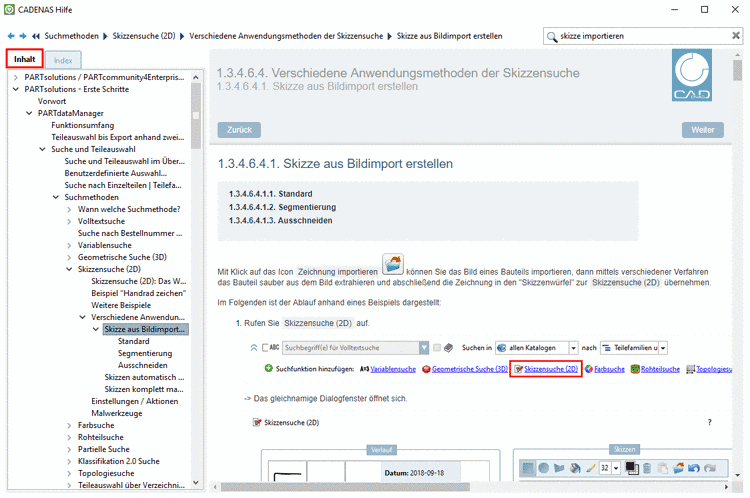Screen dimensions: 750x498
Task: Click the Variablensuche link
Action: pos(393,369)
